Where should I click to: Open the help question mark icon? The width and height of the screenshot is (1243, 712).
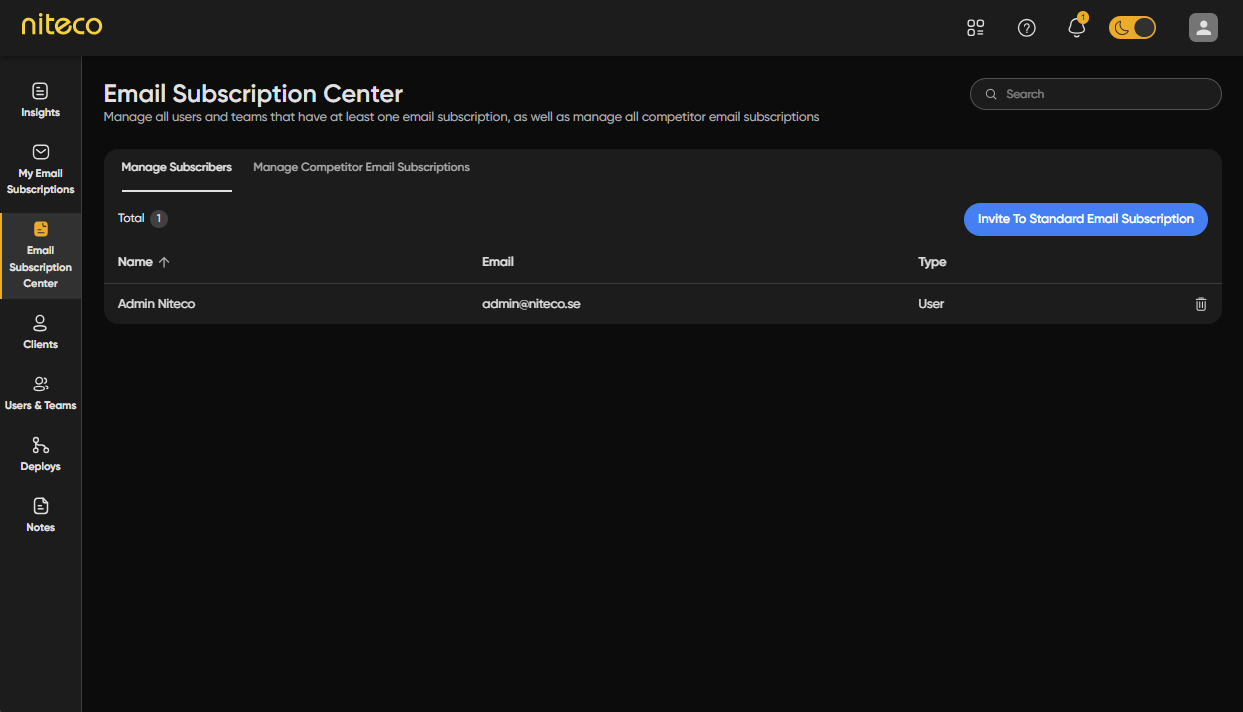[1026, 28]
